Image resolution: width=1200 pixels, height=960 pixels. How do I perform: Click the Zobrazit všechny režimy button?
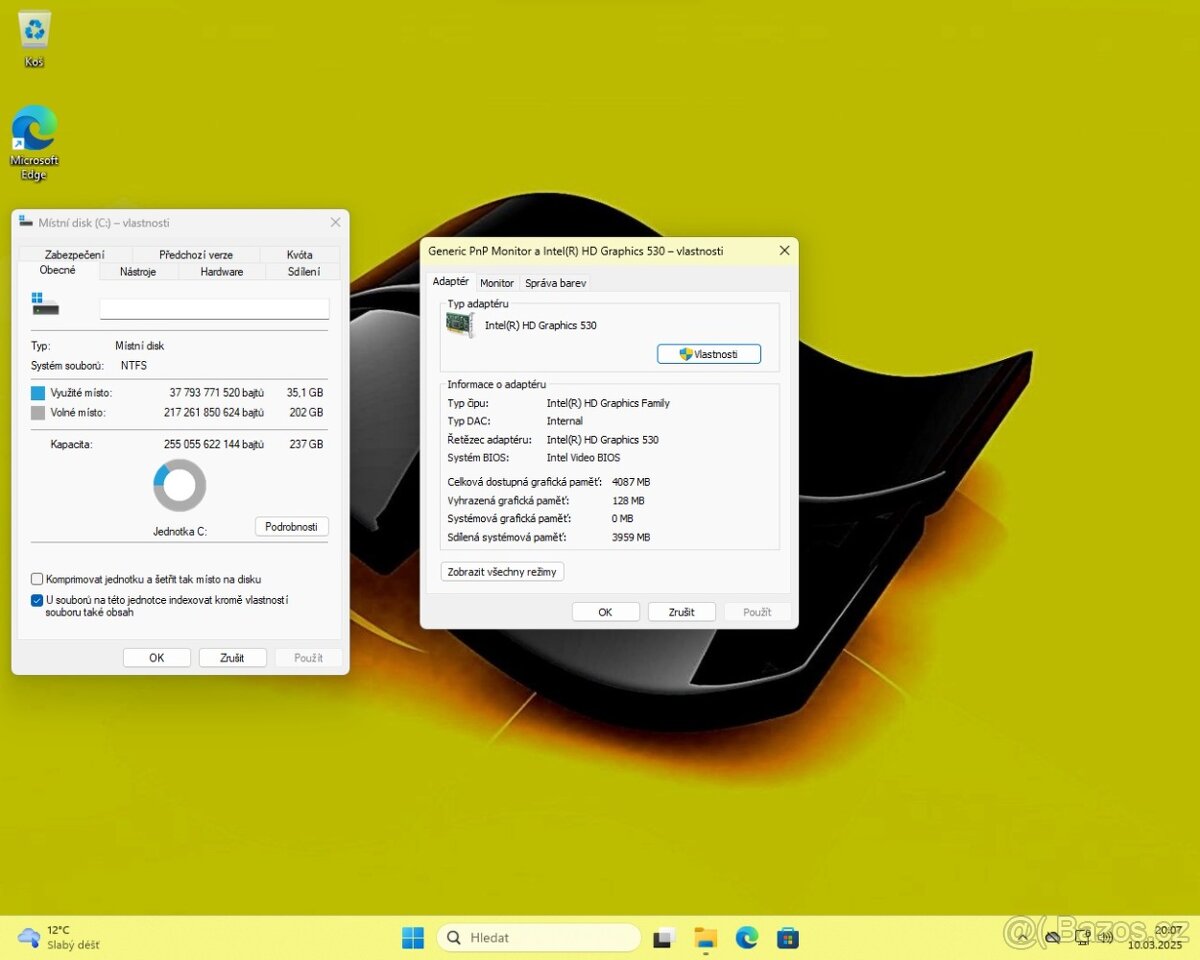[503, 572]
